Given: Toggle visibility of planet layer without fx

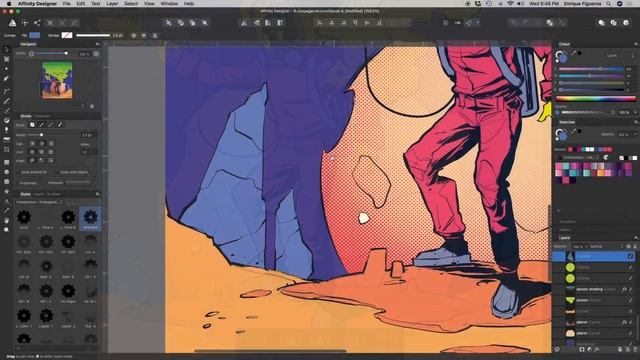Looking at the screenshot, I should tap(631, 333).
